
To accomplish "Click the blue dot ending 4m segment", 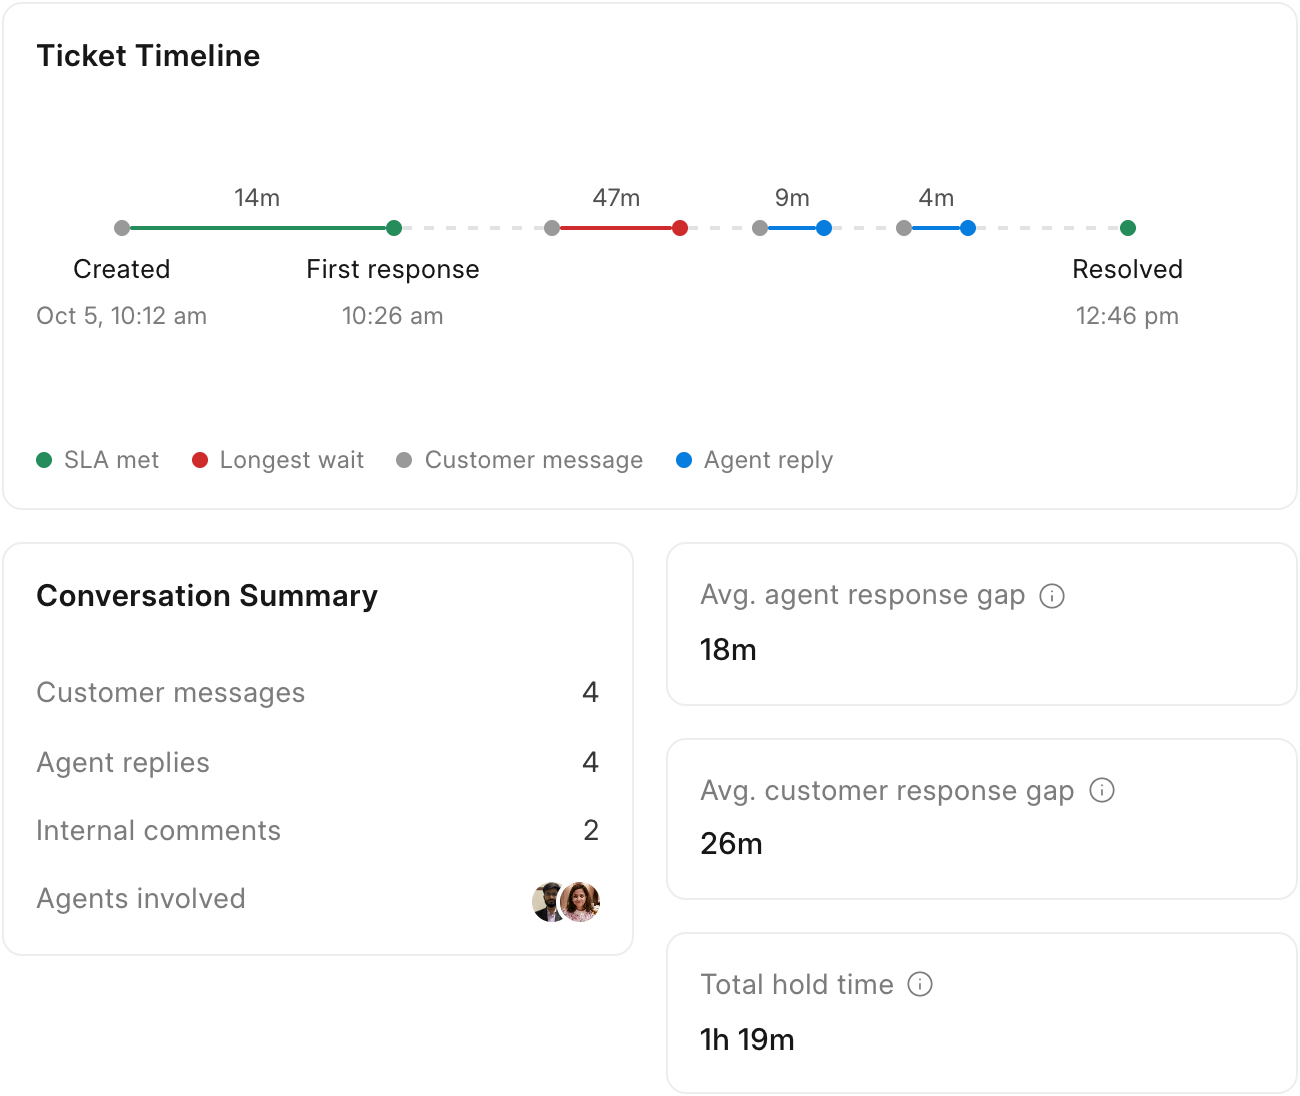I will tap(968, 228).
